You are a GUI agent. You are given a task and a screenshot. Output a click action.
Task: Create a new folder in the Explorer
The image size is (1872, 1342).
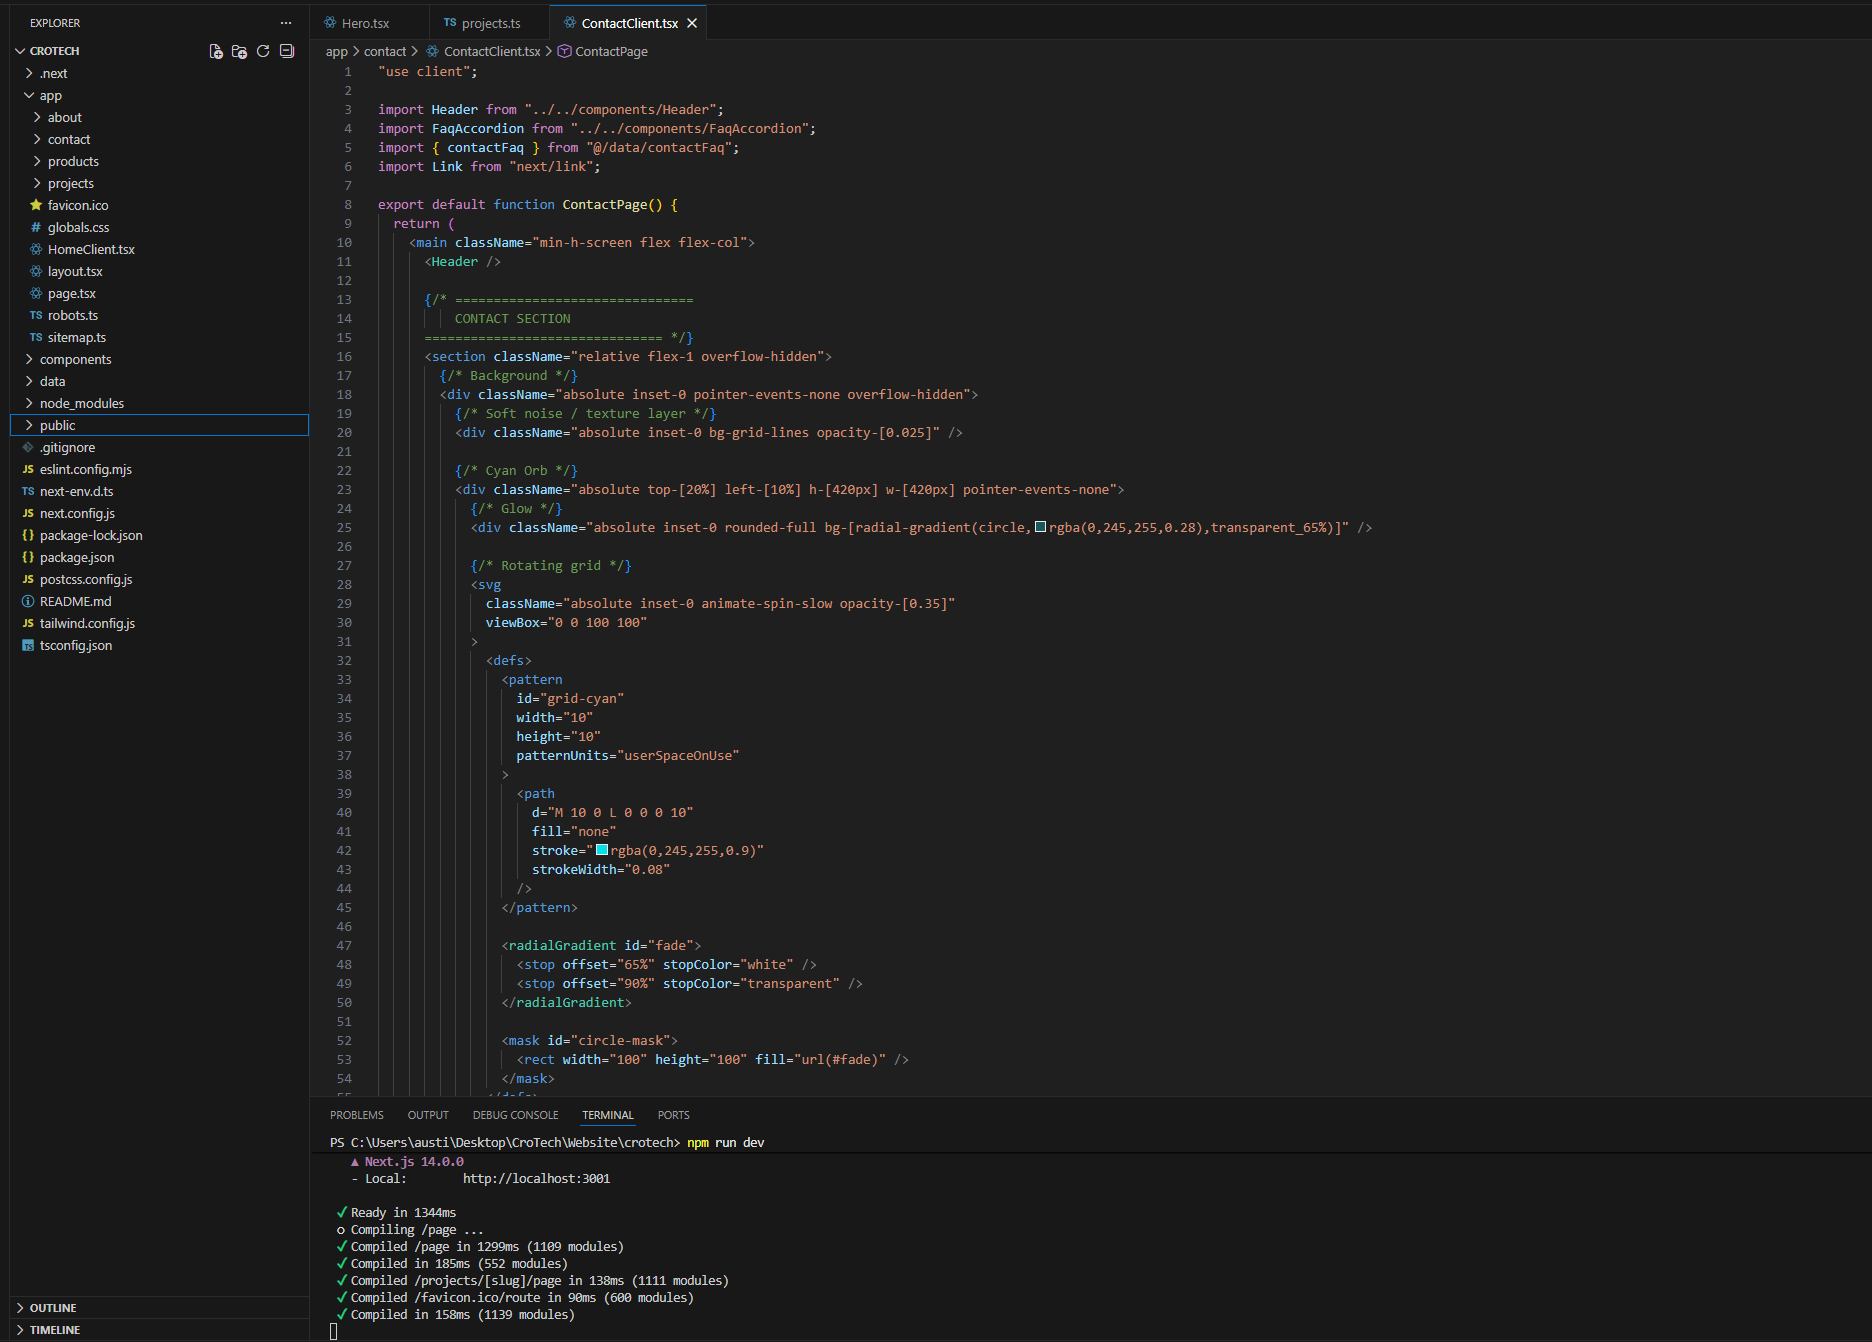pos(239,51)
